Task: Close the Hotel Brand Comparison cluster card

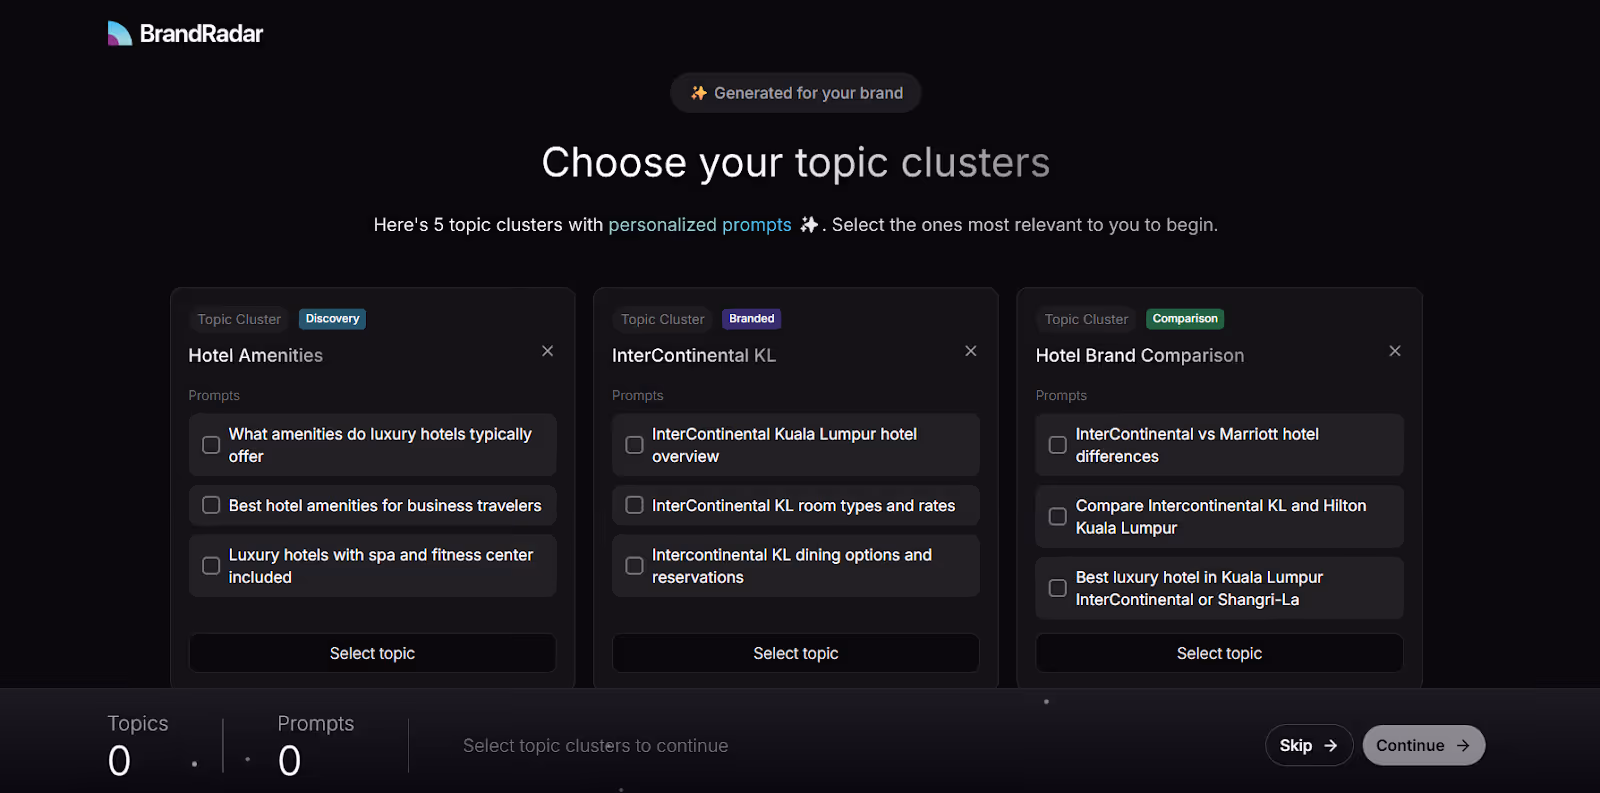Action: [x=1394, y=351]
